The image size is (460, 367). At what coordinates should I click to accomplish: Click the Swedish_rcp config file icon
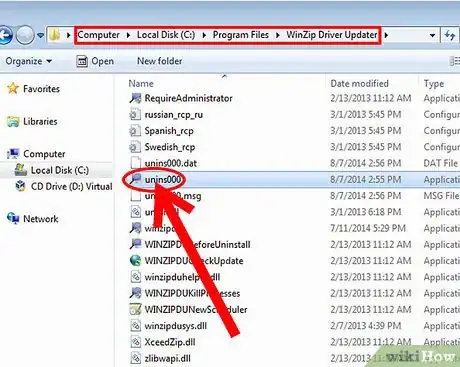click(135, 147)
